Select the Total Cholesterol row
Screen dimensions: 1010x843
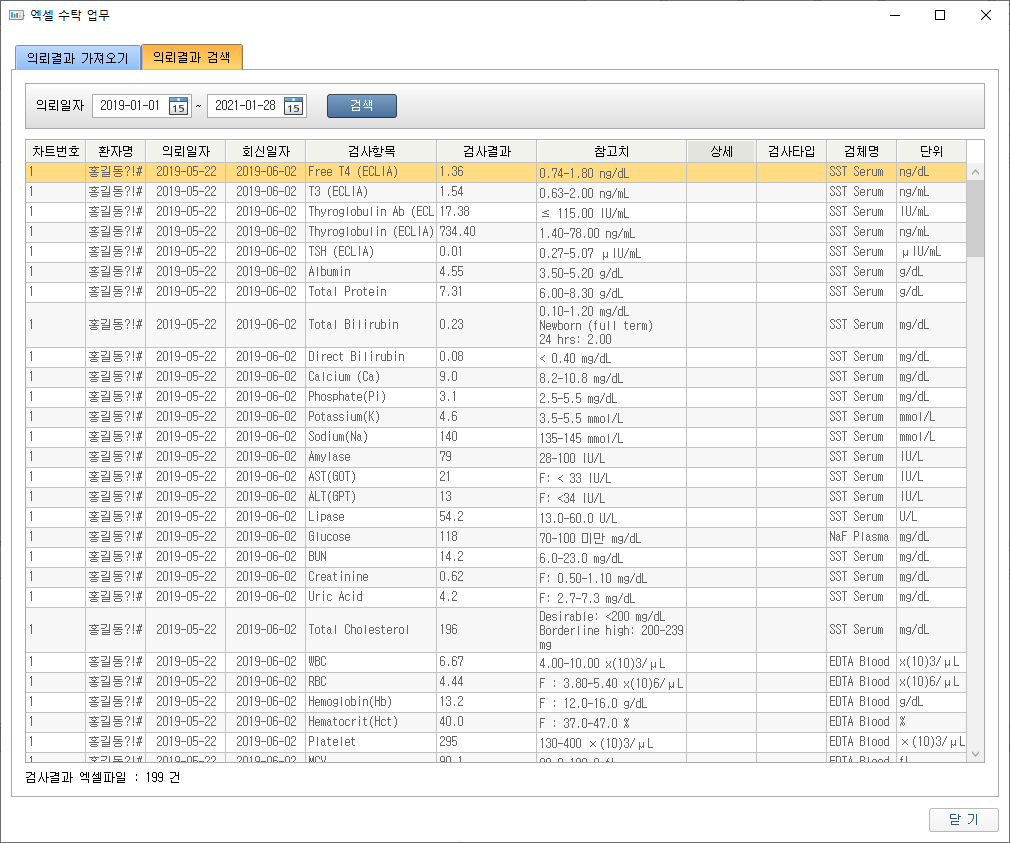pos(370,630)
